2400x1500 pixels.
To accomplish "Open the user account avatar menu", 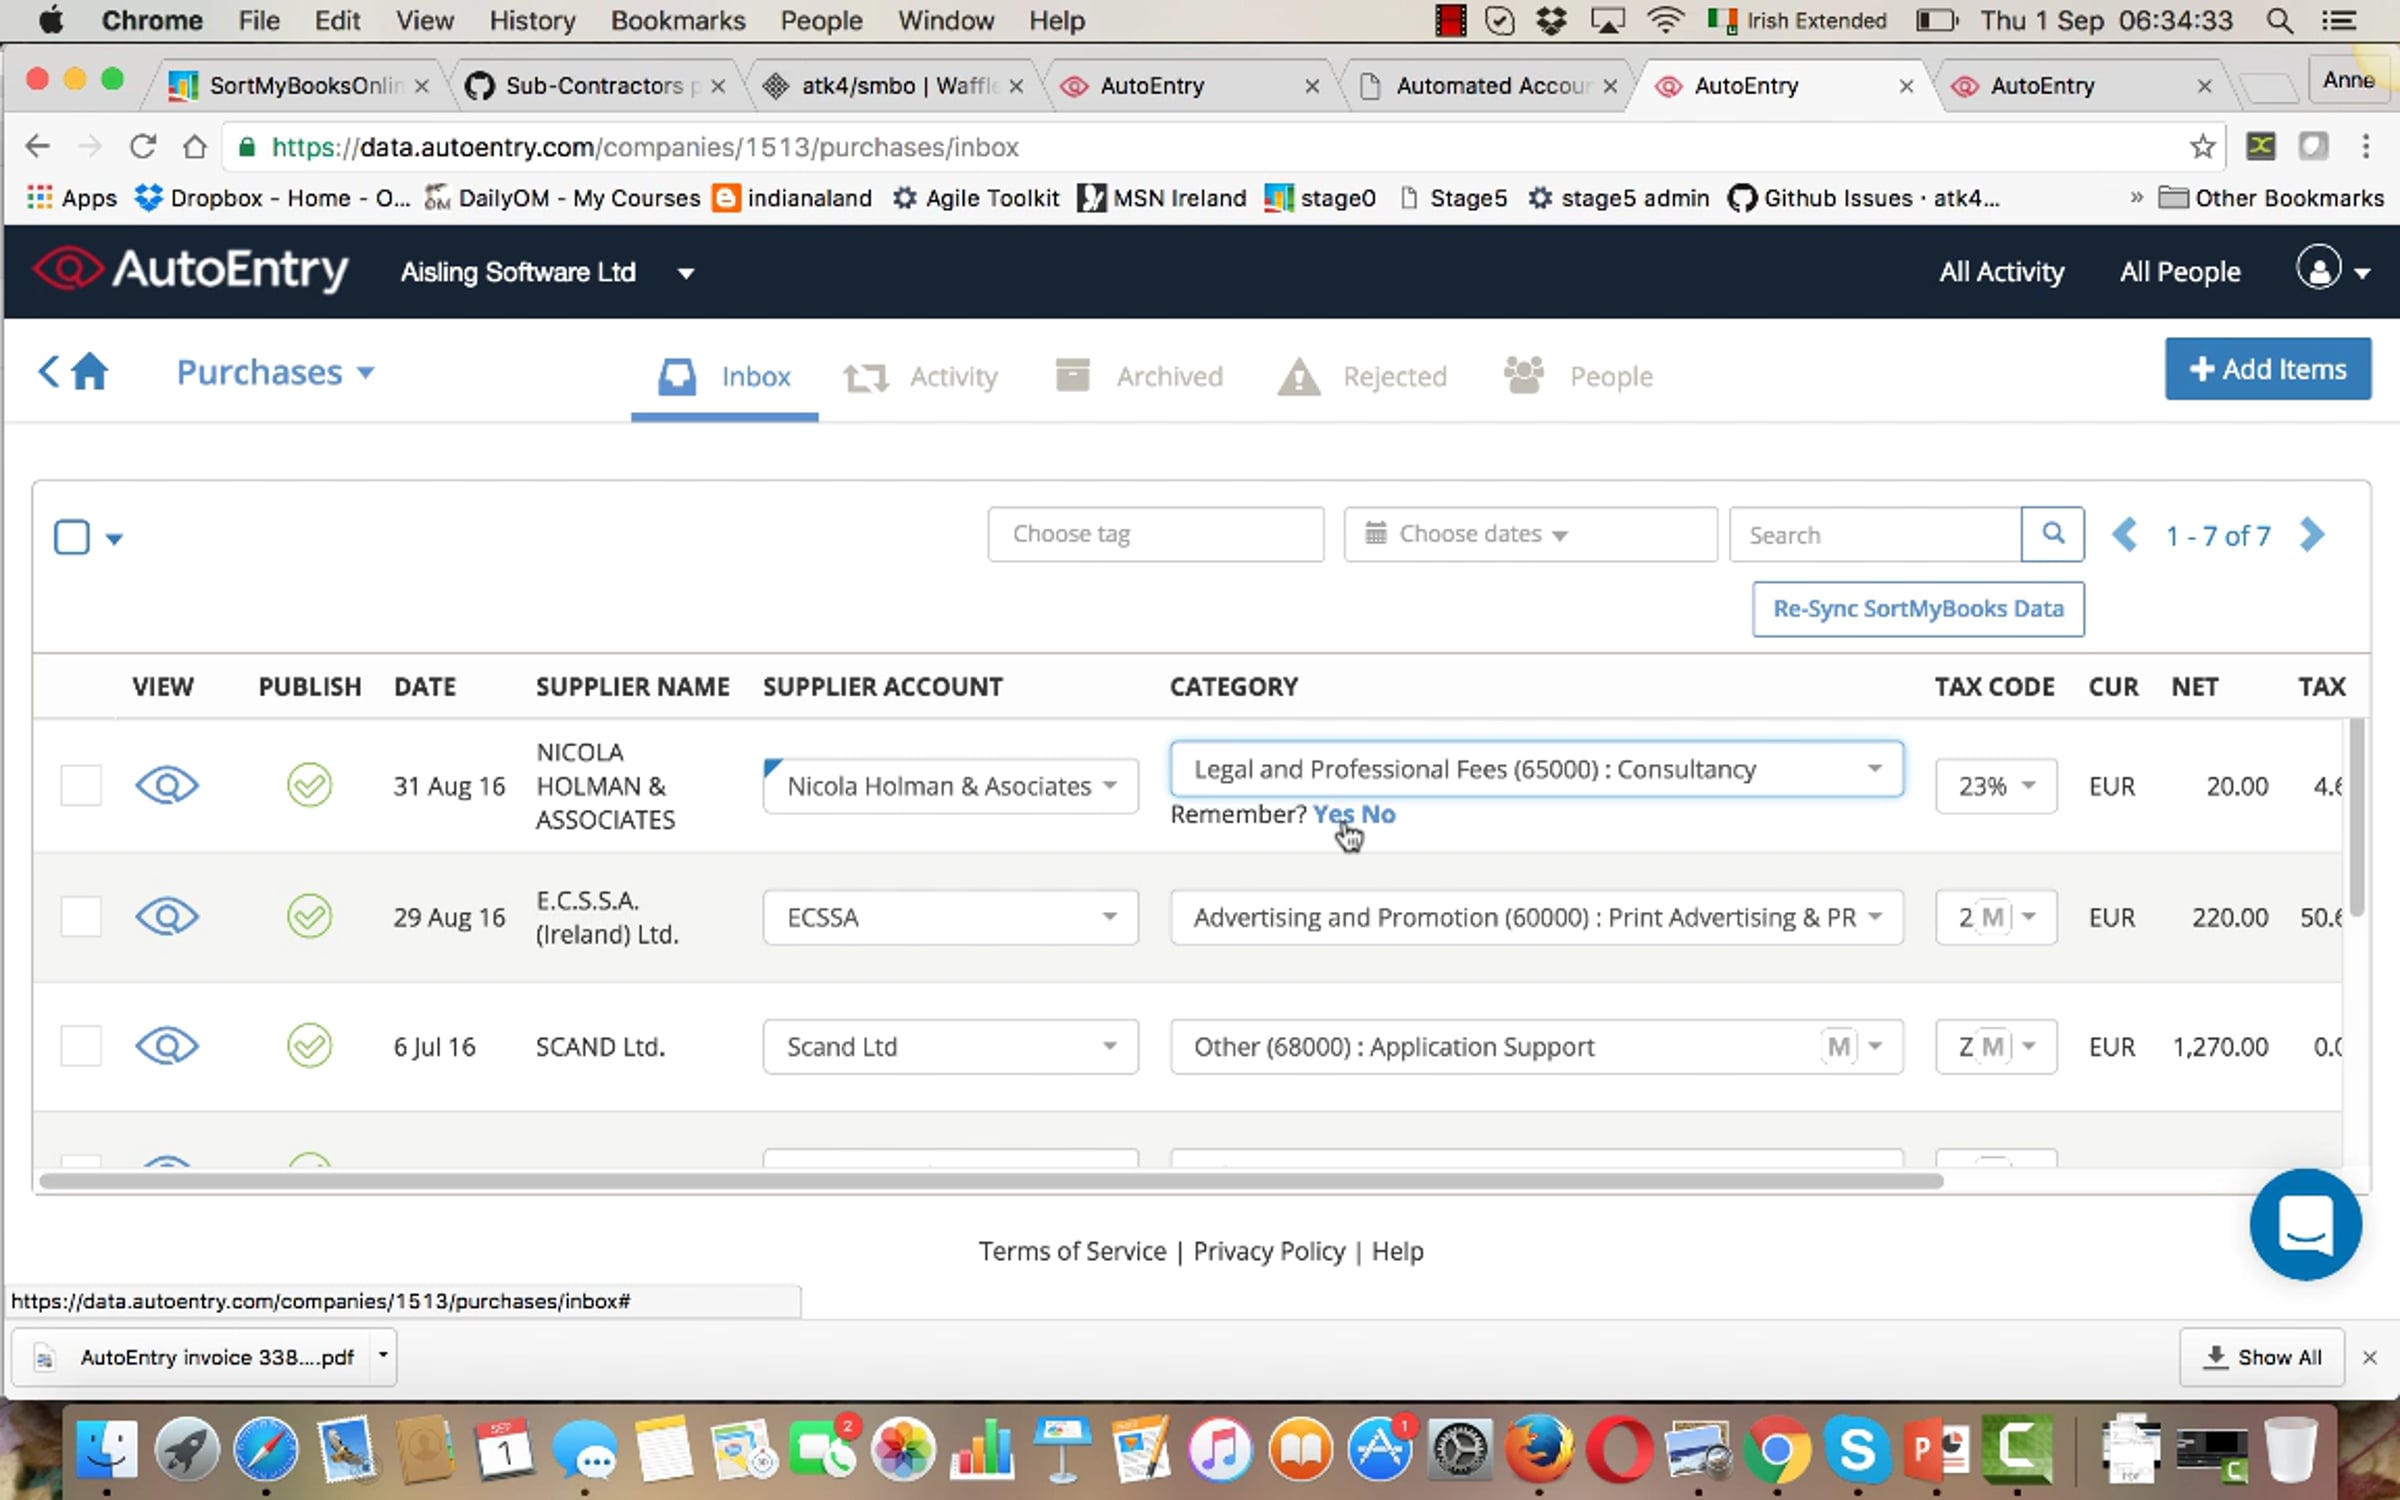I will (2332, 270).
